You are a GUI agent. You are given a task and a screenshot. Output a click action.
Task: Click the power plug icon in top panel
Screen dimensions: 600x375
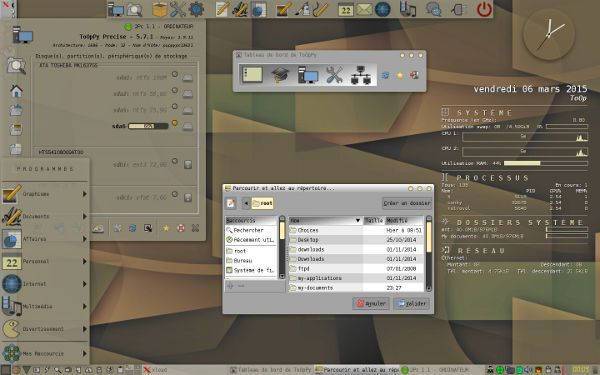point(458,9)
